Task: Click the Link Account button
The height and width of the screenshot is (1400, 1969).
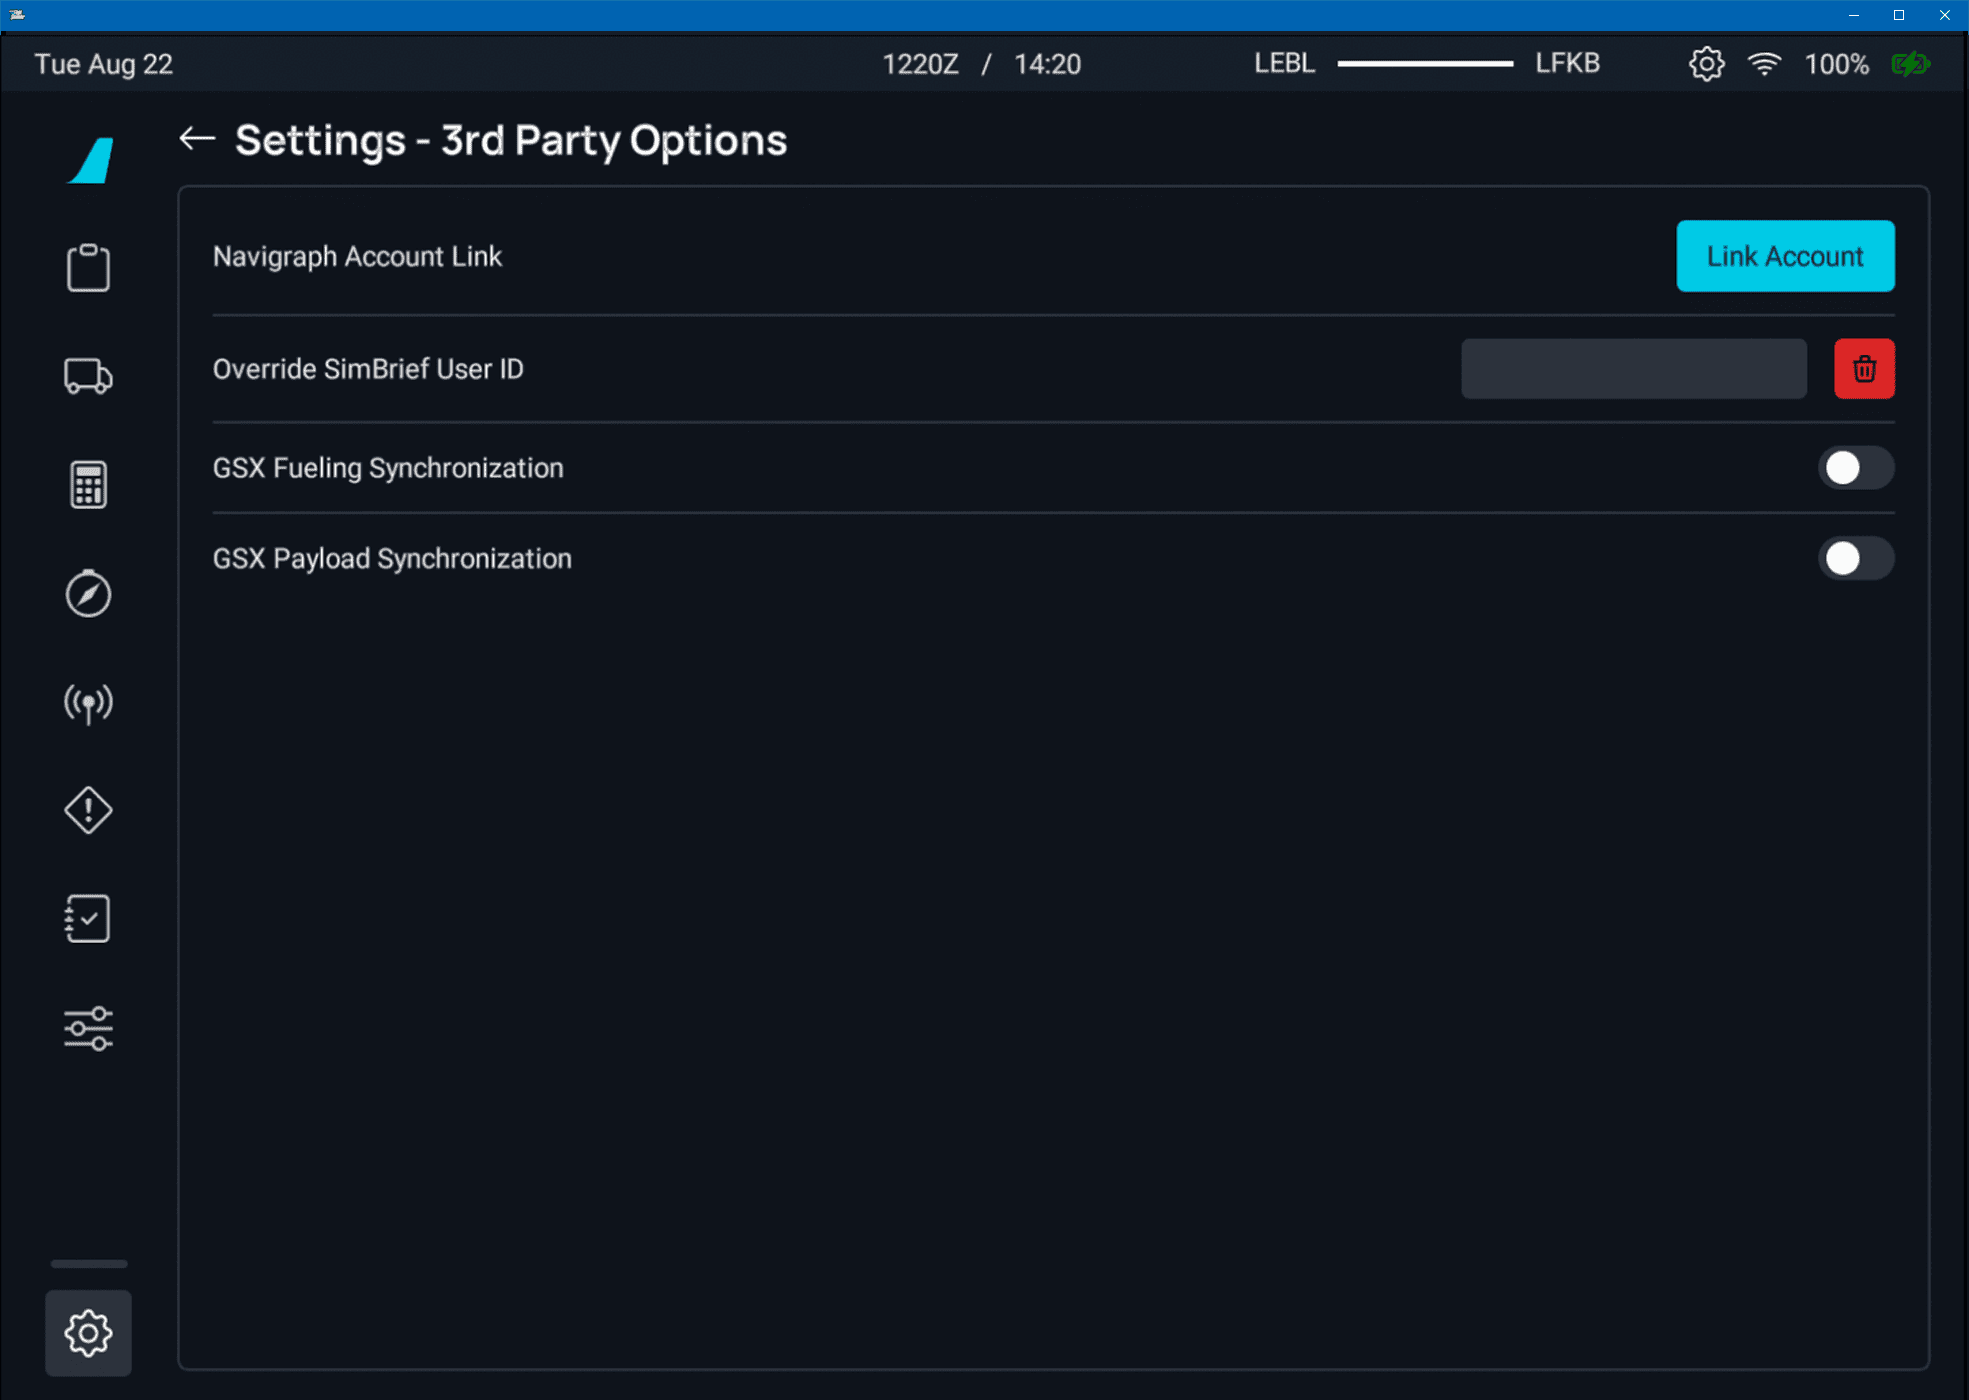Action: coord(1784,256)
